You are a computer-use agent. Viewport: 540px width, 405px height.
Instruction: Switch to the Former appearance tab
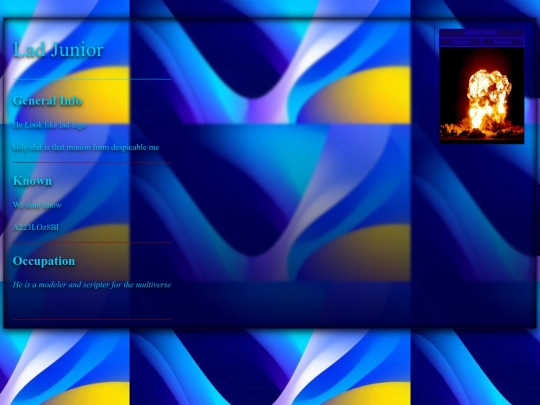[503, 42]
